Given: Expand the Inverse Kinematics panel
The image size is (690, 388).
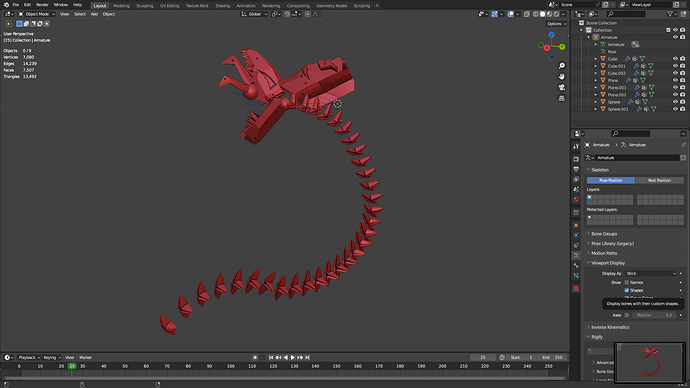Looking at the screenshot, I should click(x=610, y=327).
